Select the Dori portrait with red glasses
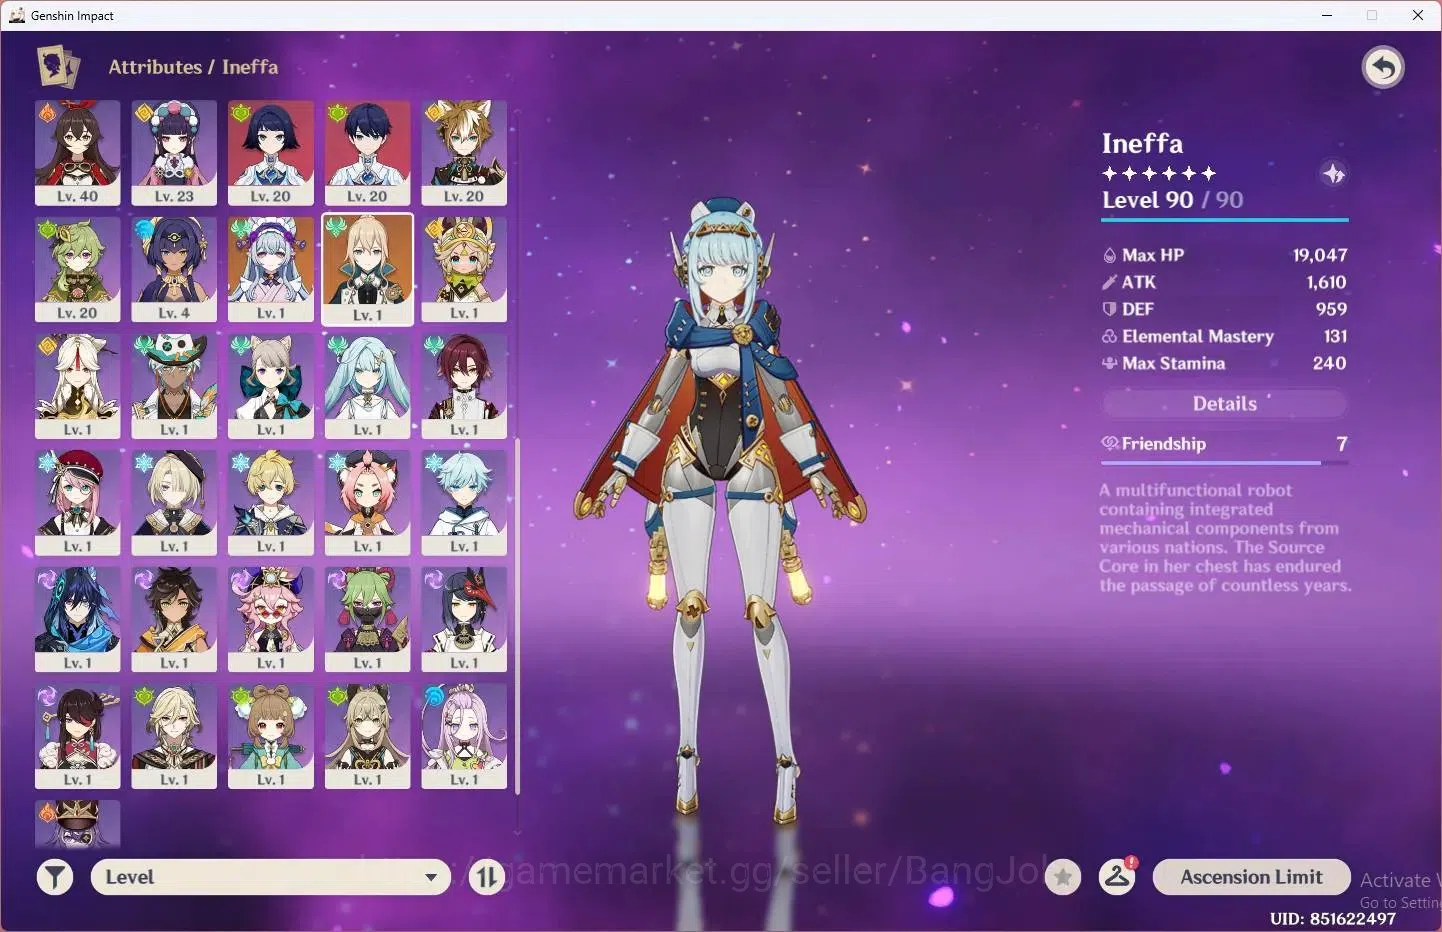The image size is (1442, 932). tap(271, 619)
